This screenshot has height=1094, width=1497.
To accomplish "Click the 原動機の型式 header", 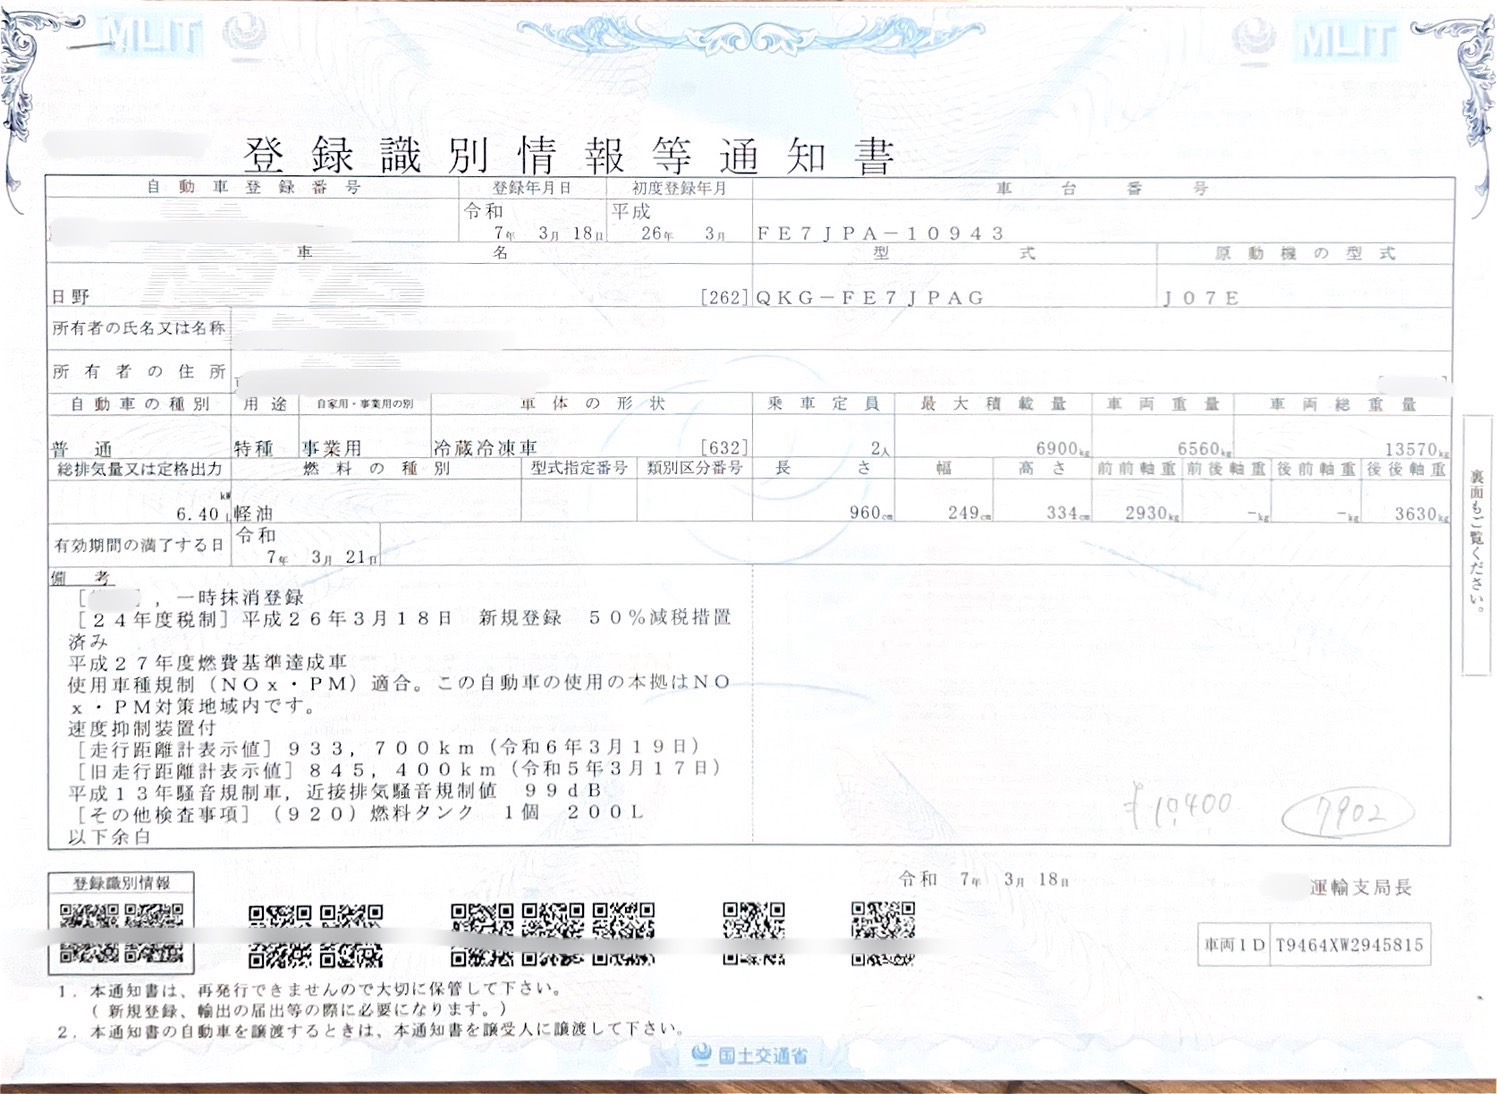I will click(1304, 253).
